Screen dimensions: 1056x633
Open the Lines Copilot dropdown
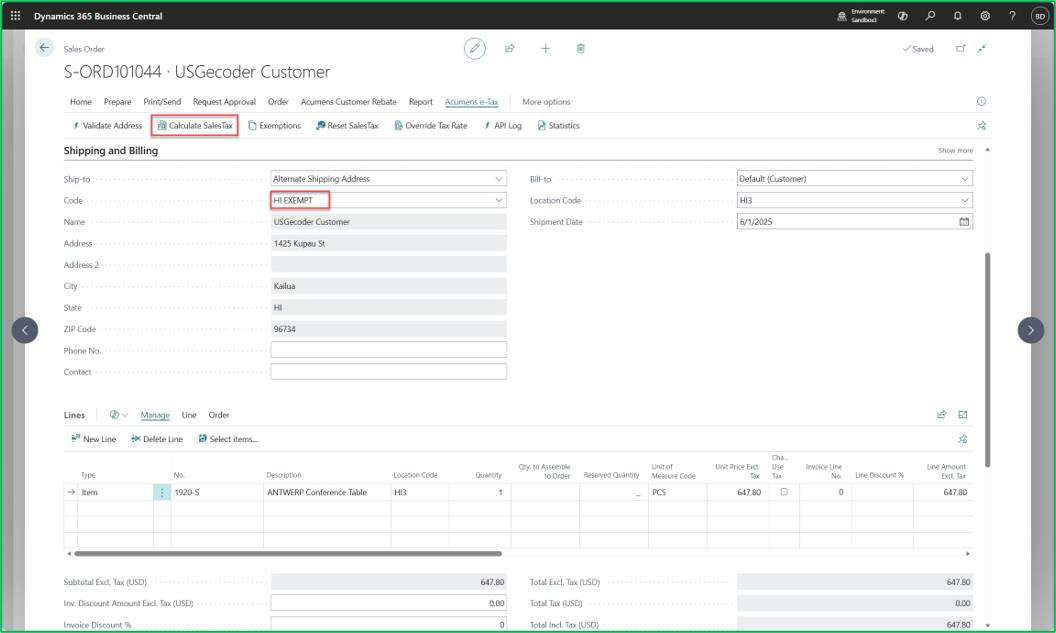click(x=119, y=415)
